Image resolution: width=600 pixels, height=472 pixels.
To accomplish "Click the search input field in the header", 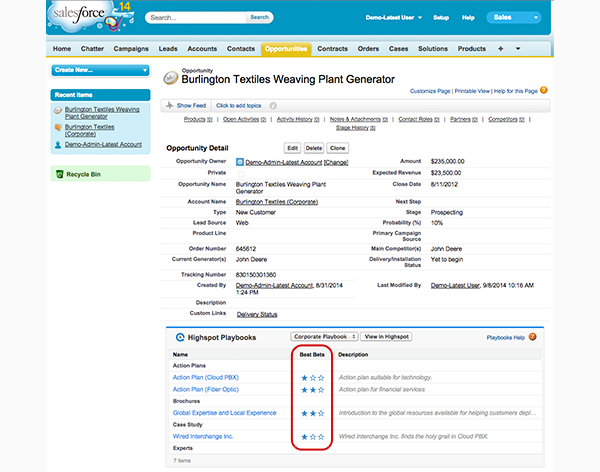I will (x=196, y=17).
